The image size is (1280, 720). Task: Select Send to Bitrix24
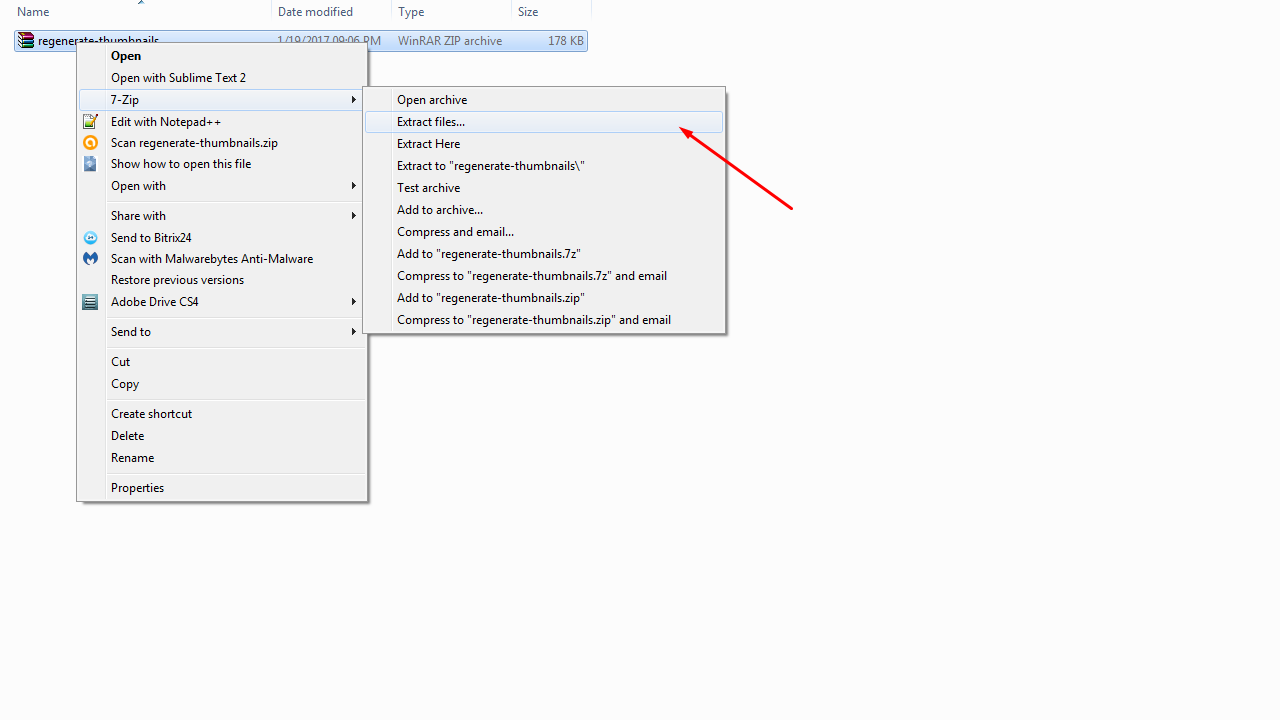pos(222,238)
